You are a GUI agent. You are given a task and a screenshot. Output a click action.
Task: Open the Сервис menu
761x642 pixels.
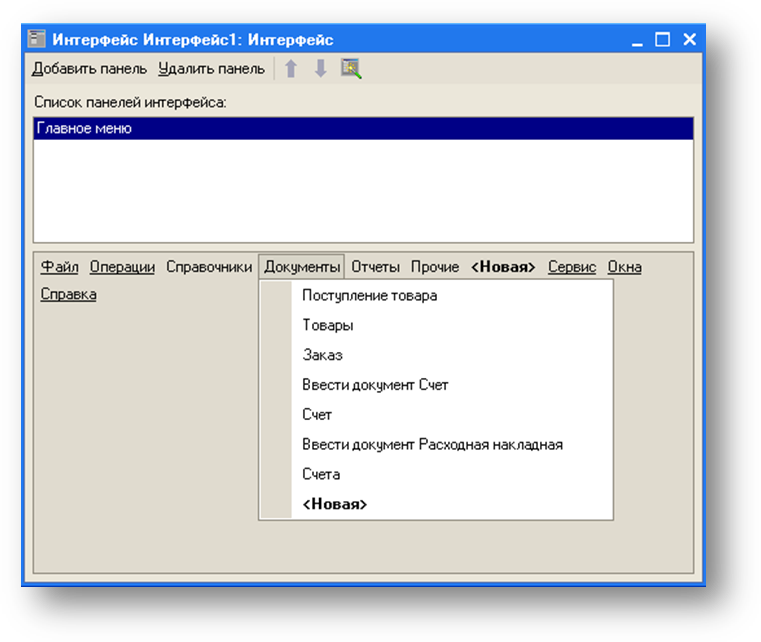[x=572, y=267]
